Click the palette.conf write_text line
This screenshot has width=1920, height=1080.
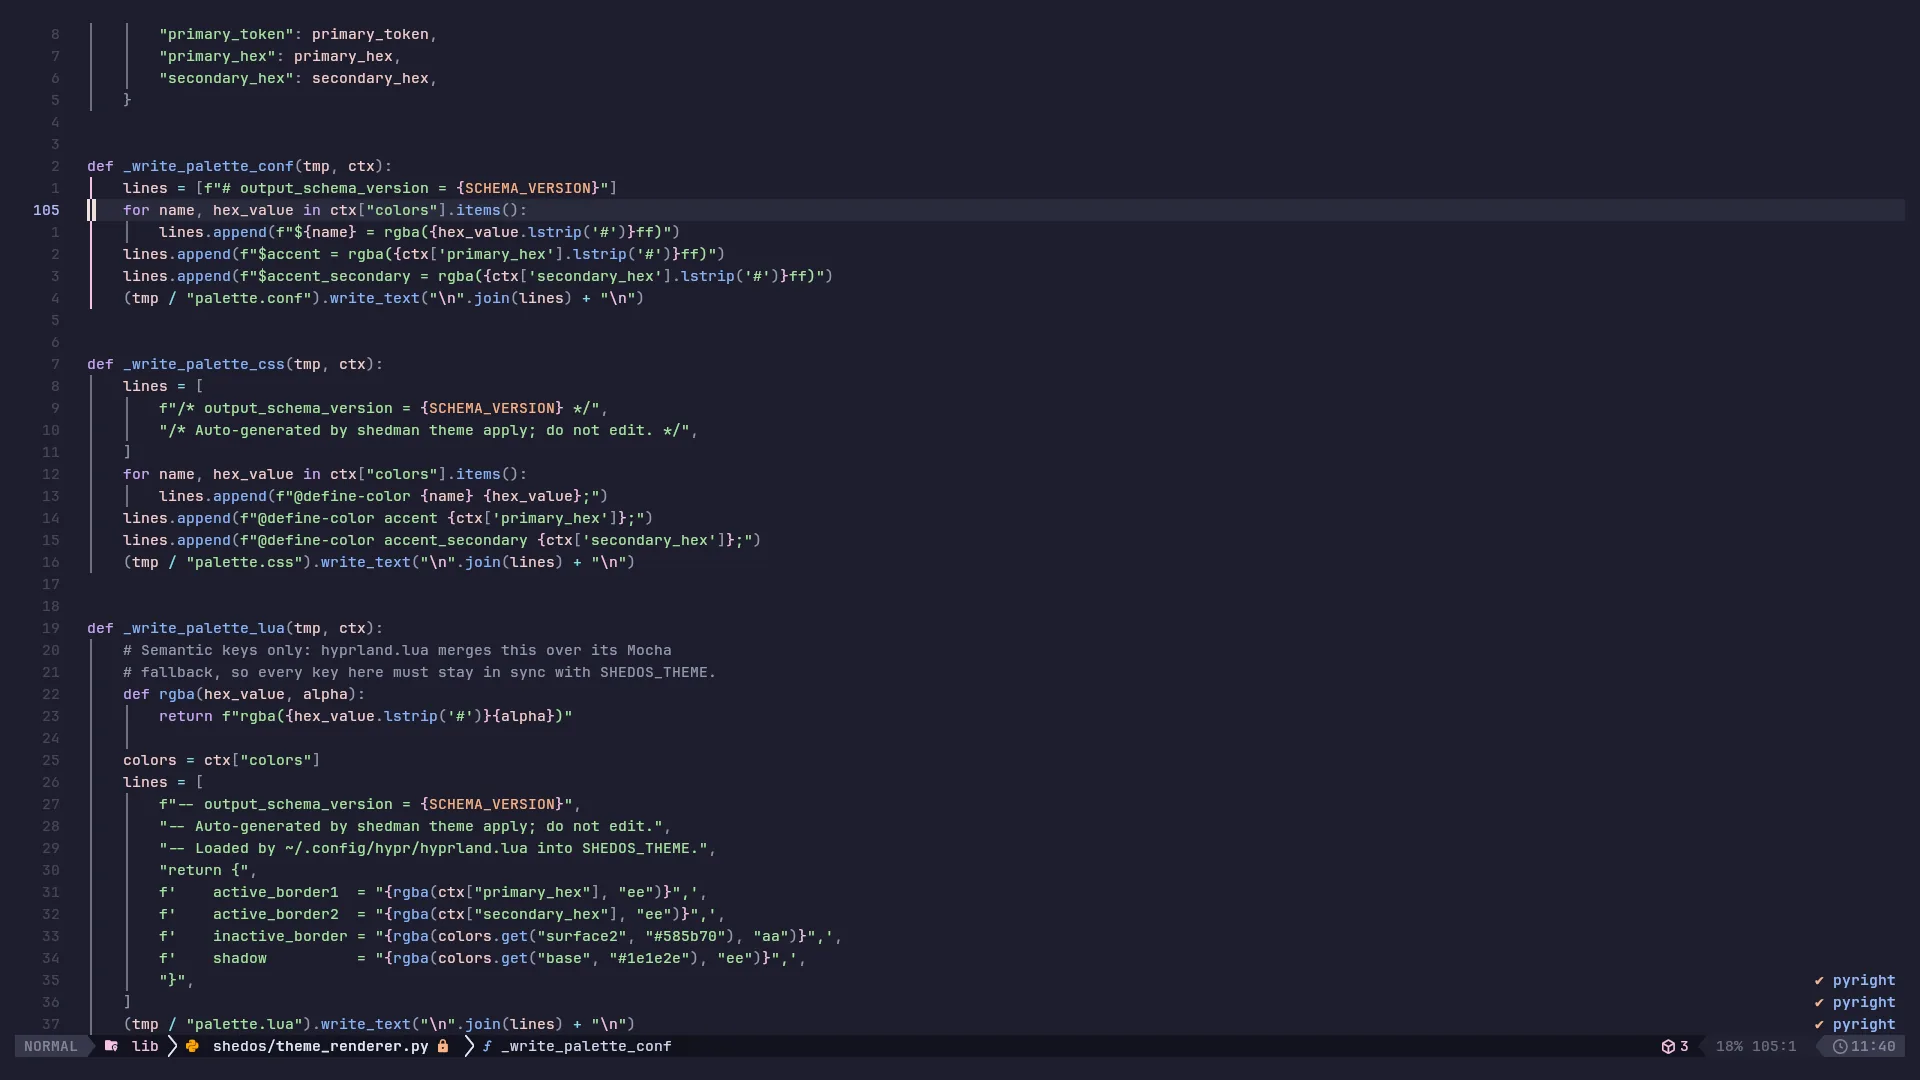click(383, 298)
